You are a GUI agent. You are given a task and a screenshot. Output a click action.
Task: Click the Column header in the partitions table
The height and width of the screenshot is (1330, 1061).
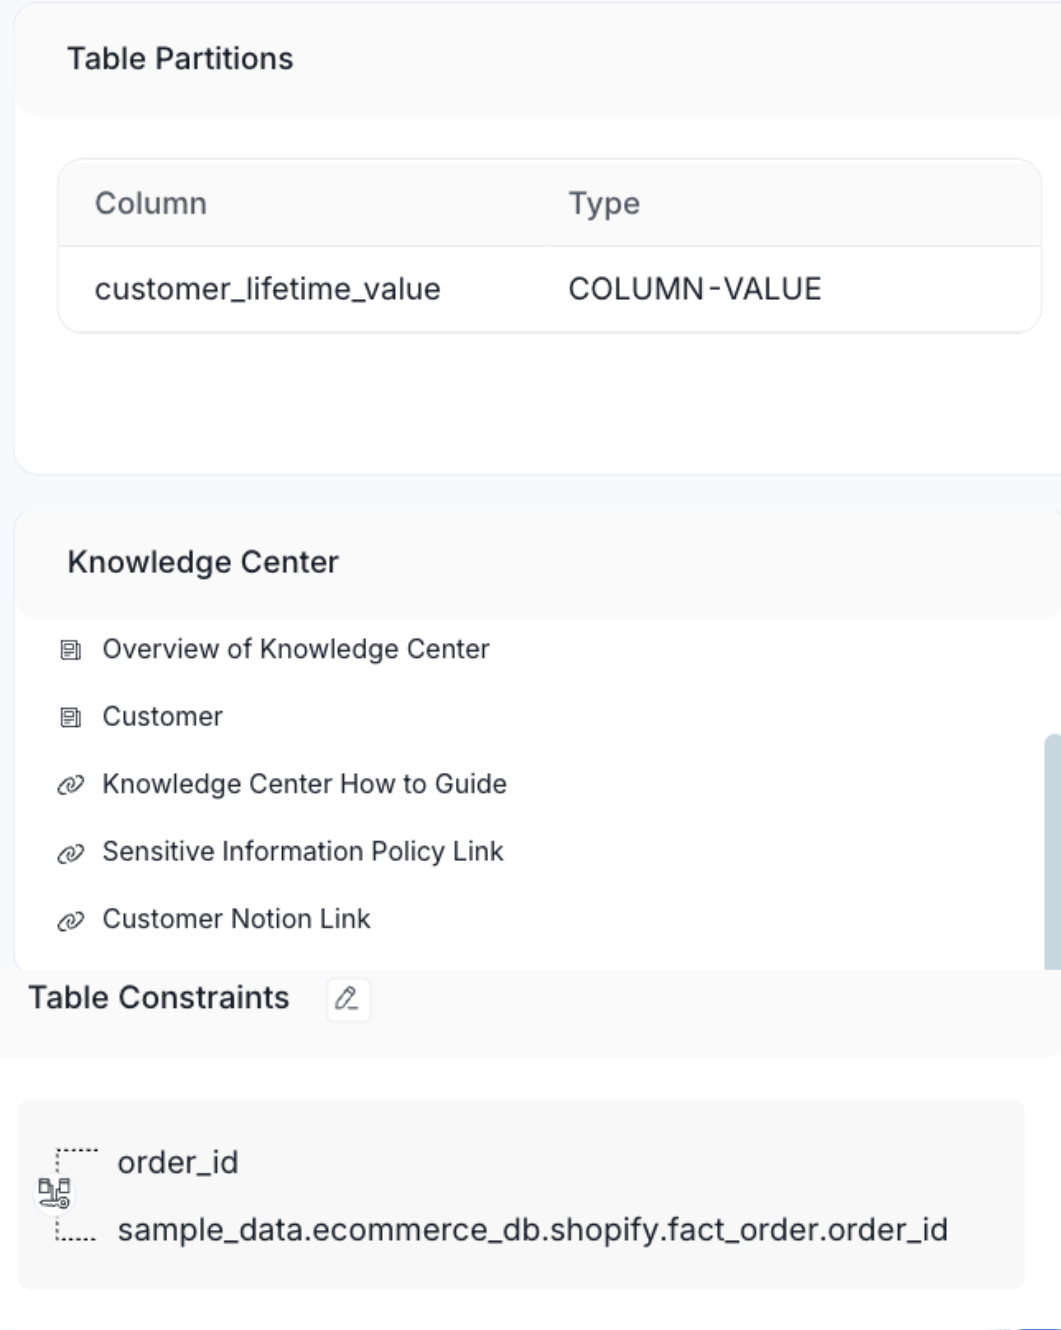pyautogui.click(x=150, y=203)
